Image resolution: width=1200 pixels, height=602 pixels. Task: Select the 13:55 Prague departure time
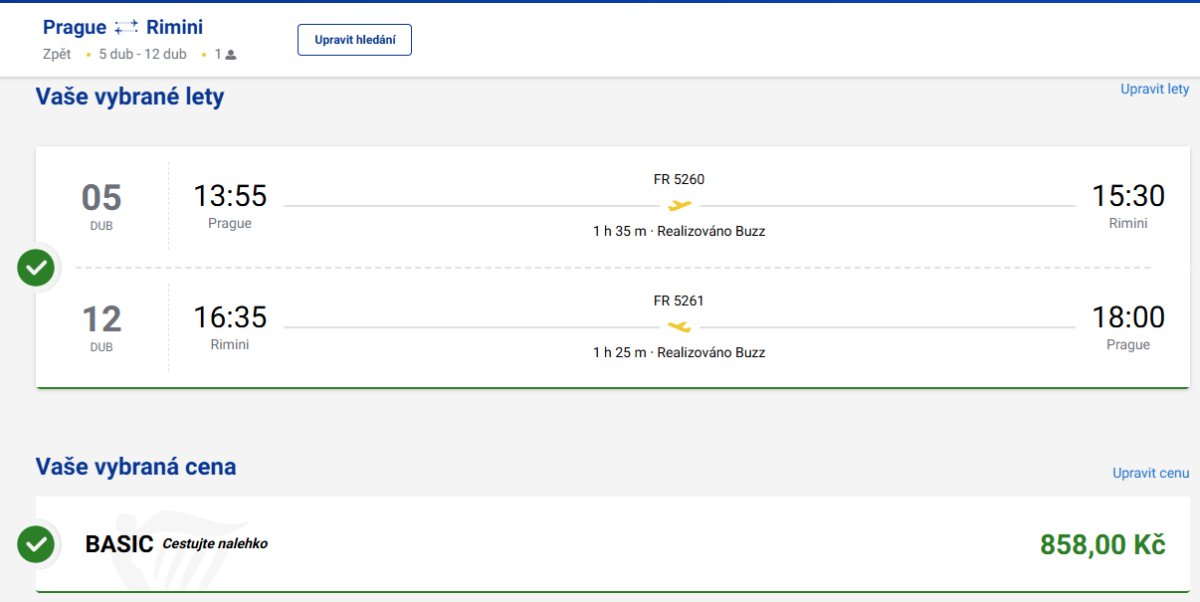tap(230, 196)
